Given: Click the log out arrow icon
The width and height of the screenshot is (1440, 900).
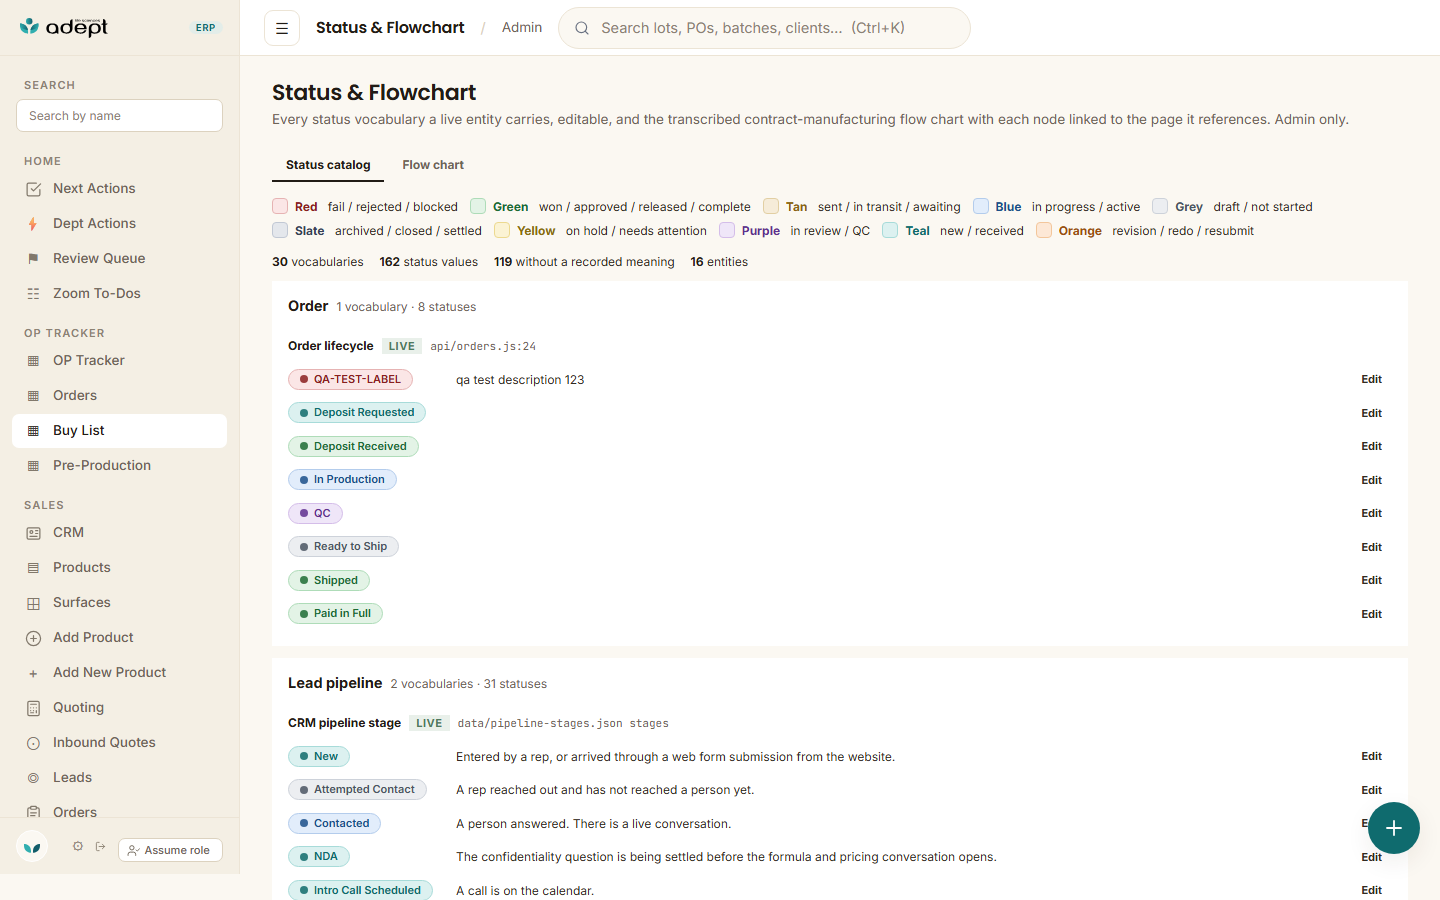Looking at the screenshot, I should (101, 846).
